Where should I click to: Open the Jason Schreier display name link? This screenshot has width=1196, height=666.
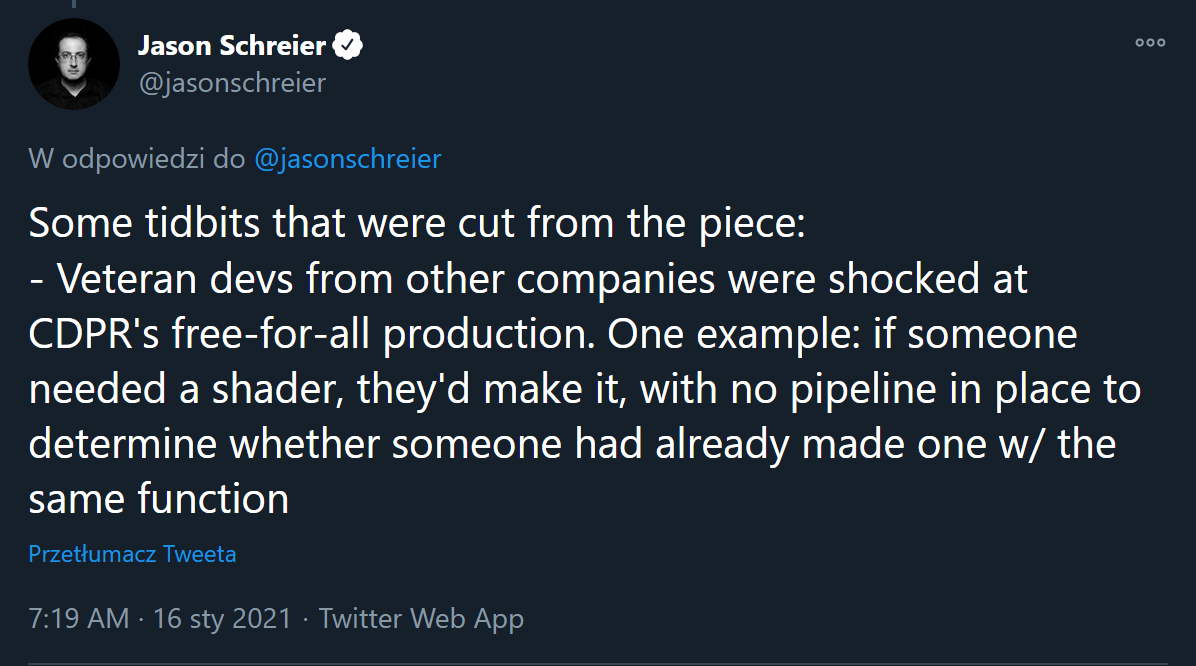(x=231, y=45)
